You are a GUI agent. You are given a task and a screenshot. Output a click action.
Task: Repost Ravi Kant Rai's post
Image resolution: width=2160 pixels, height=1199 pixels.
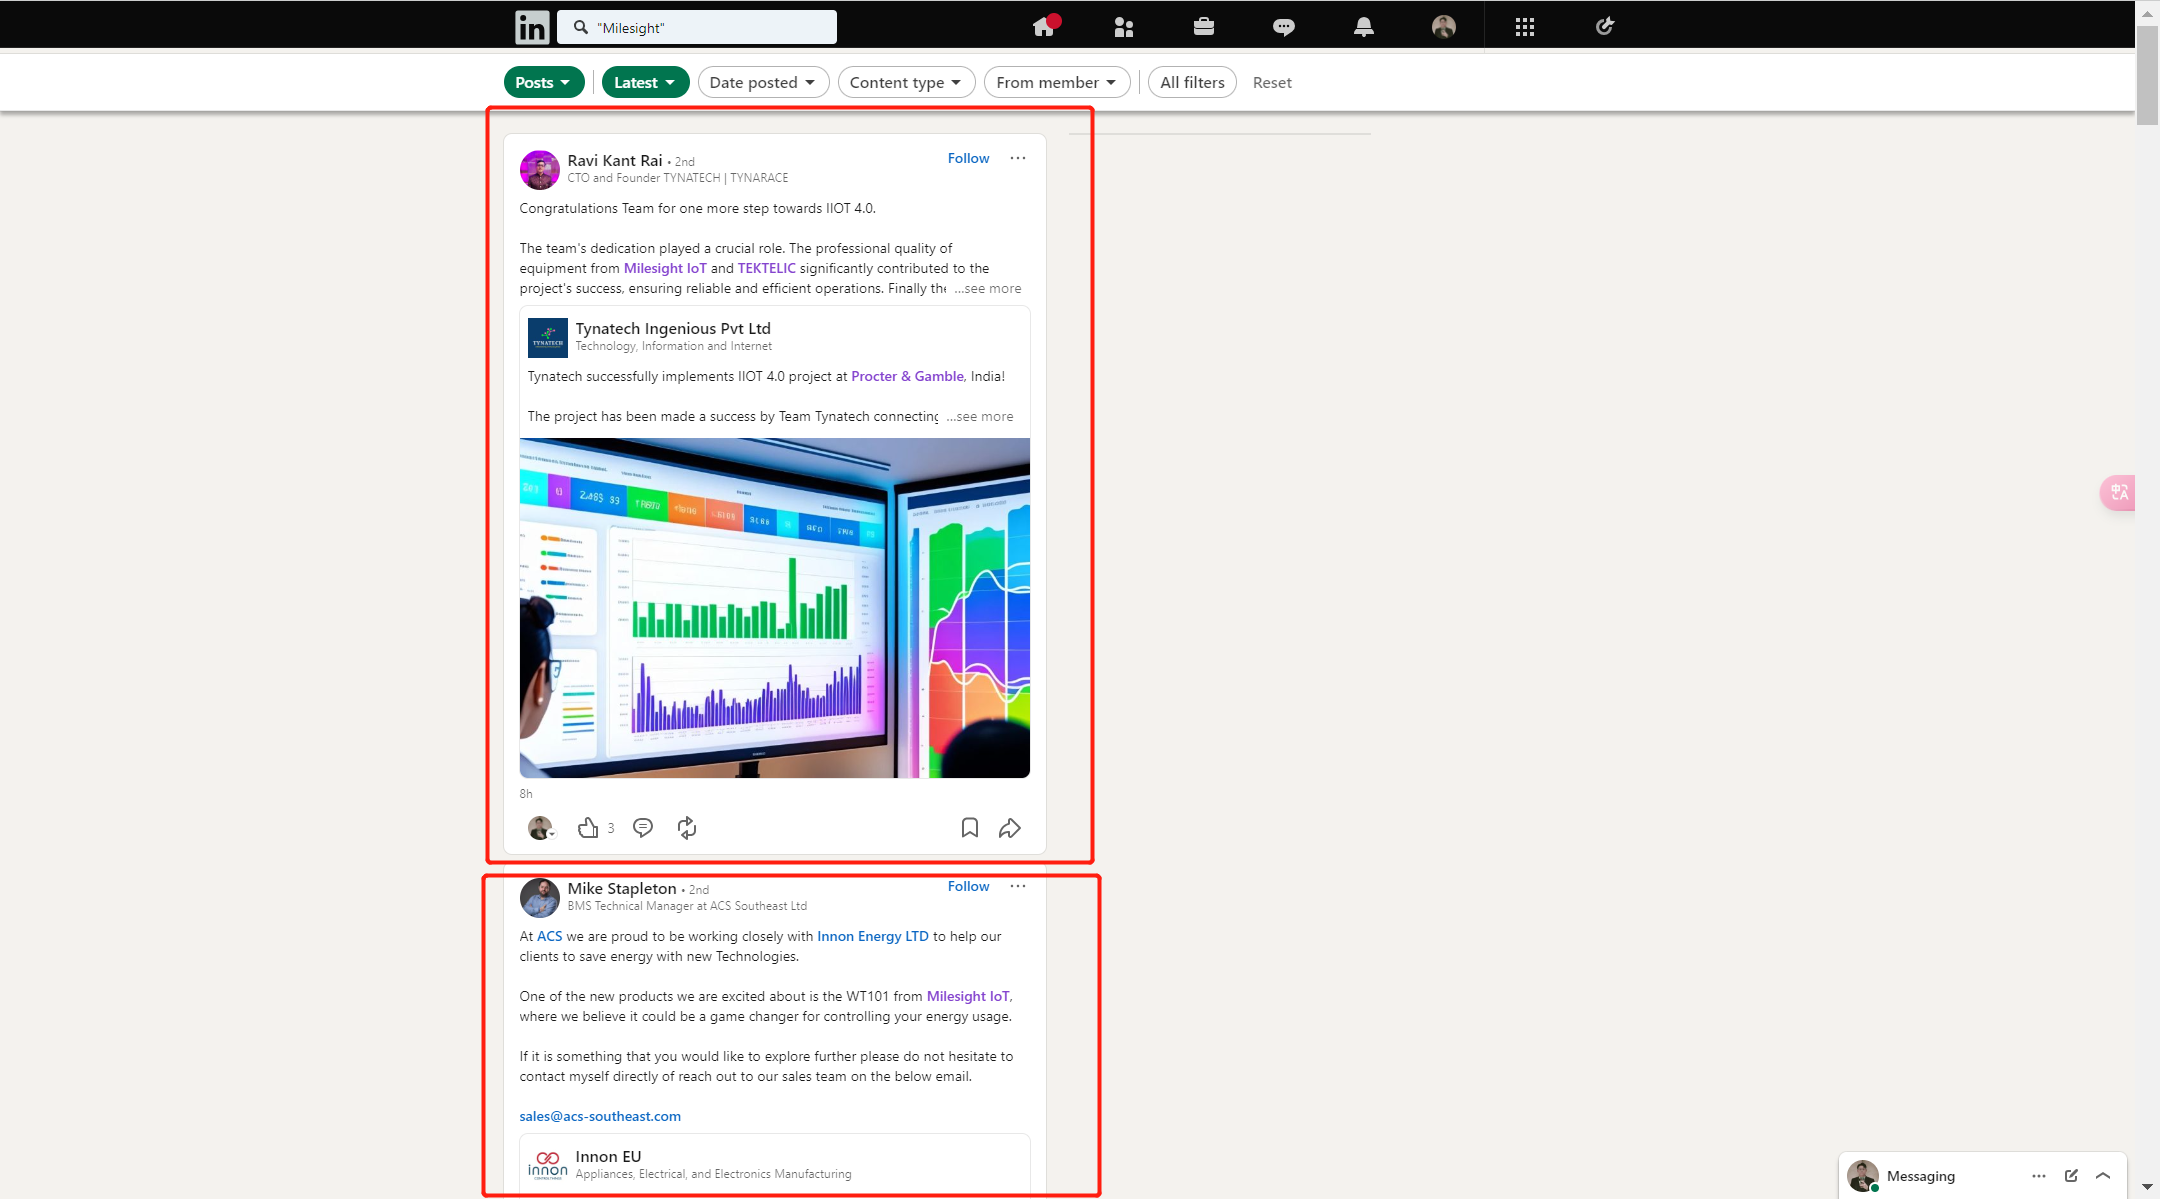coord(687,828)
